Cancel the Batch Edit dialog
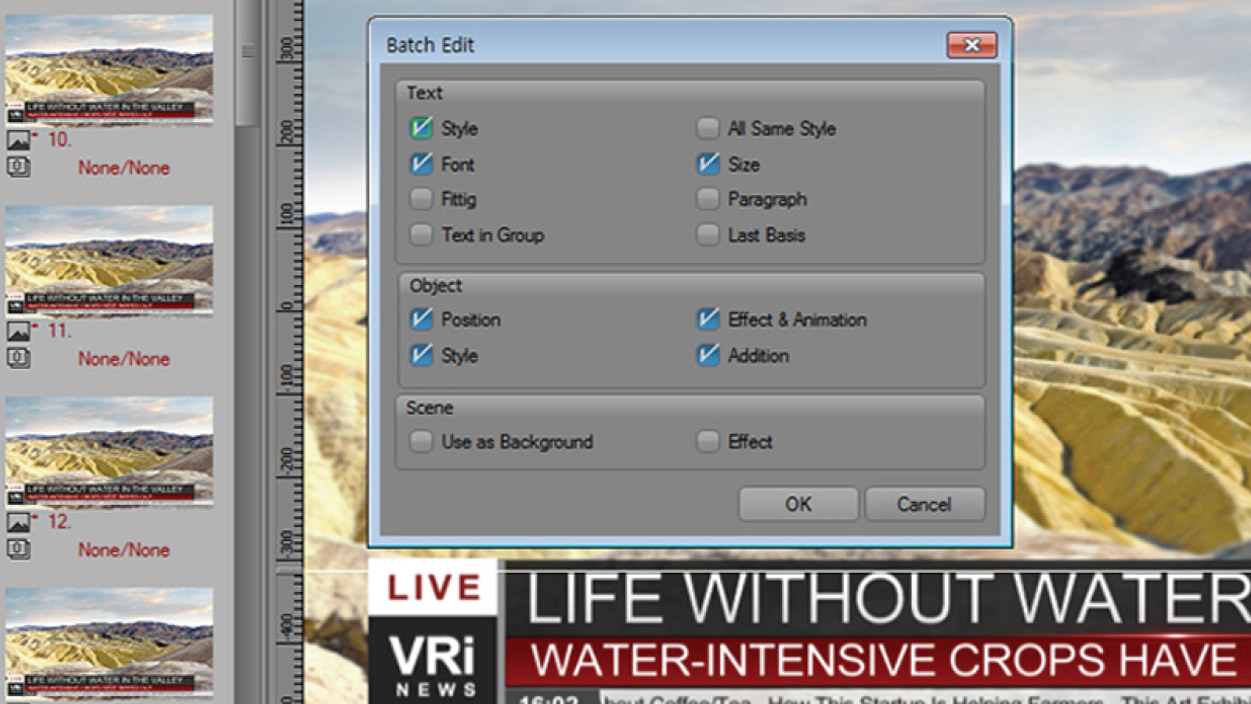 click(924, 504)
